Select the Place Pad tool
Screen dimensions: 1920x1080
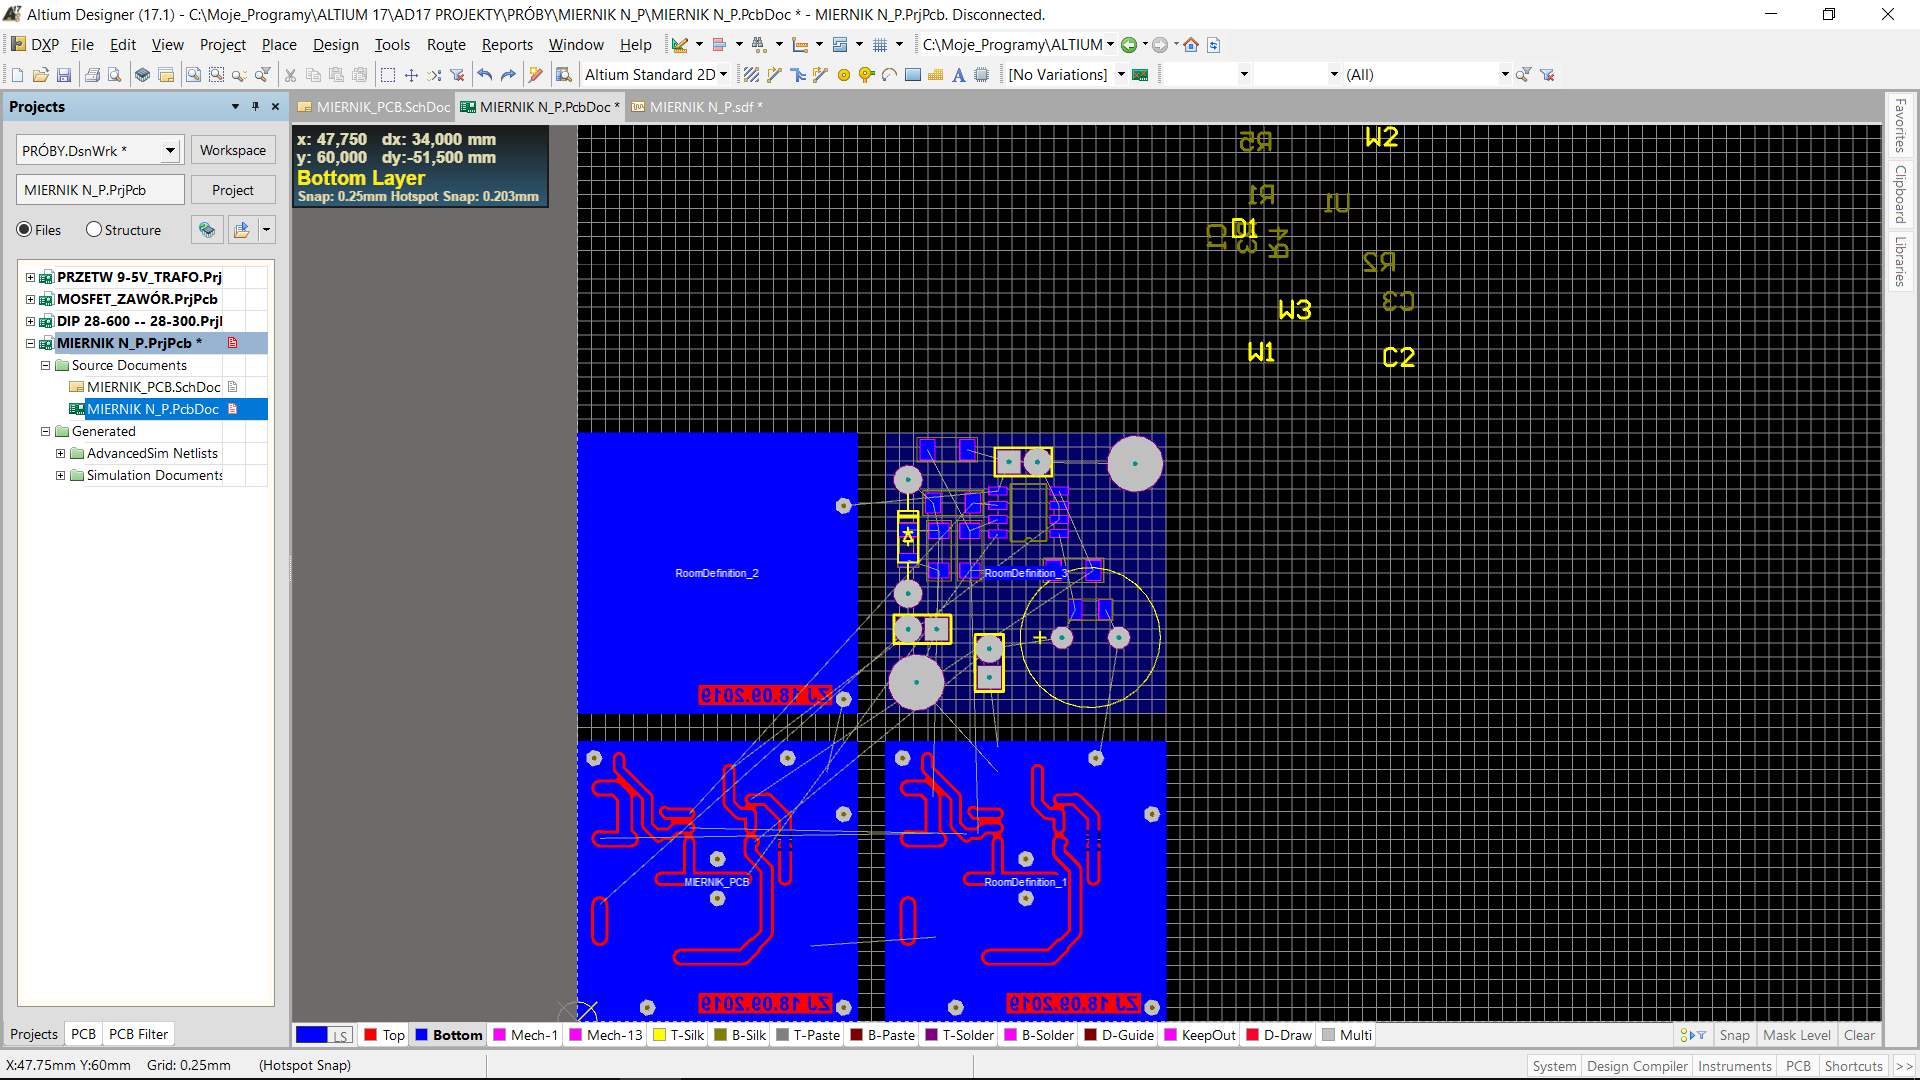[x=843, y=75]
